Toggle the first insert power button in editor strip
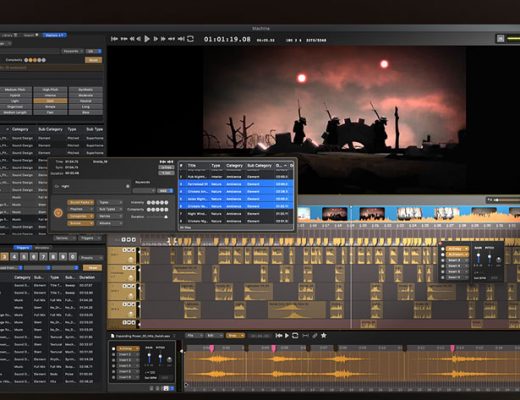Viewport: 520px width, 400px height. [x=113, y=349]
